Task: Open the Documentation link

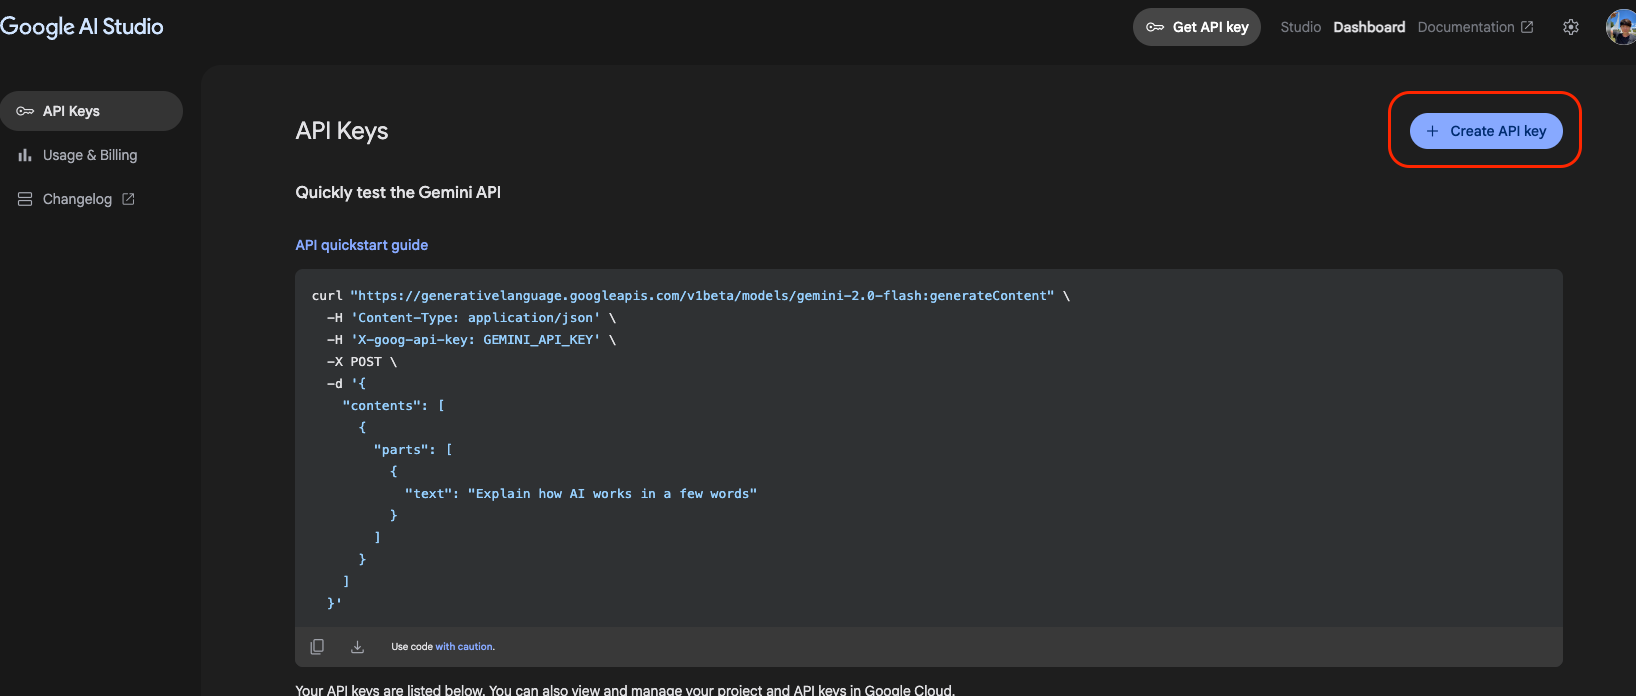Action: [x=1475, y=27]
